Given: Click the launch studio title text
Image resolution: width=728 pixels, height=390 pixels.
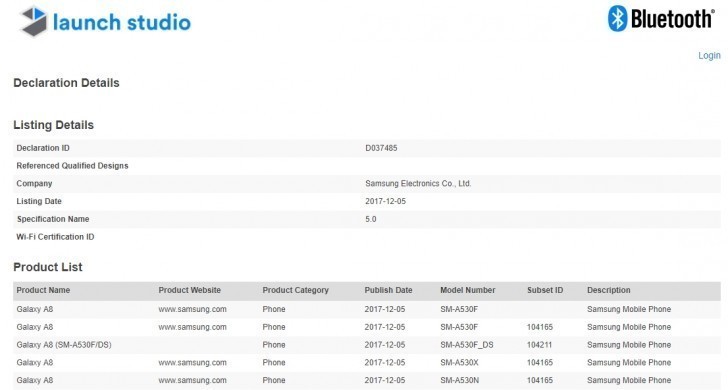Looking at the screenshot, I should click(122, 22).
